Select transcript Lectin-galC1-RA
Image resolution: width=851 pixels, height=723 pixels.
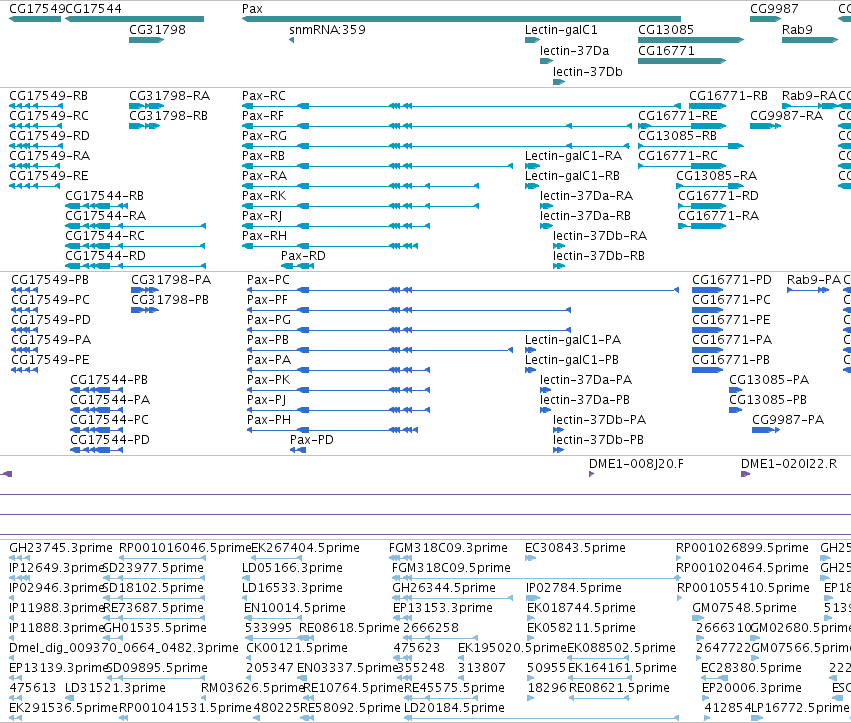[x=573, y=156]
